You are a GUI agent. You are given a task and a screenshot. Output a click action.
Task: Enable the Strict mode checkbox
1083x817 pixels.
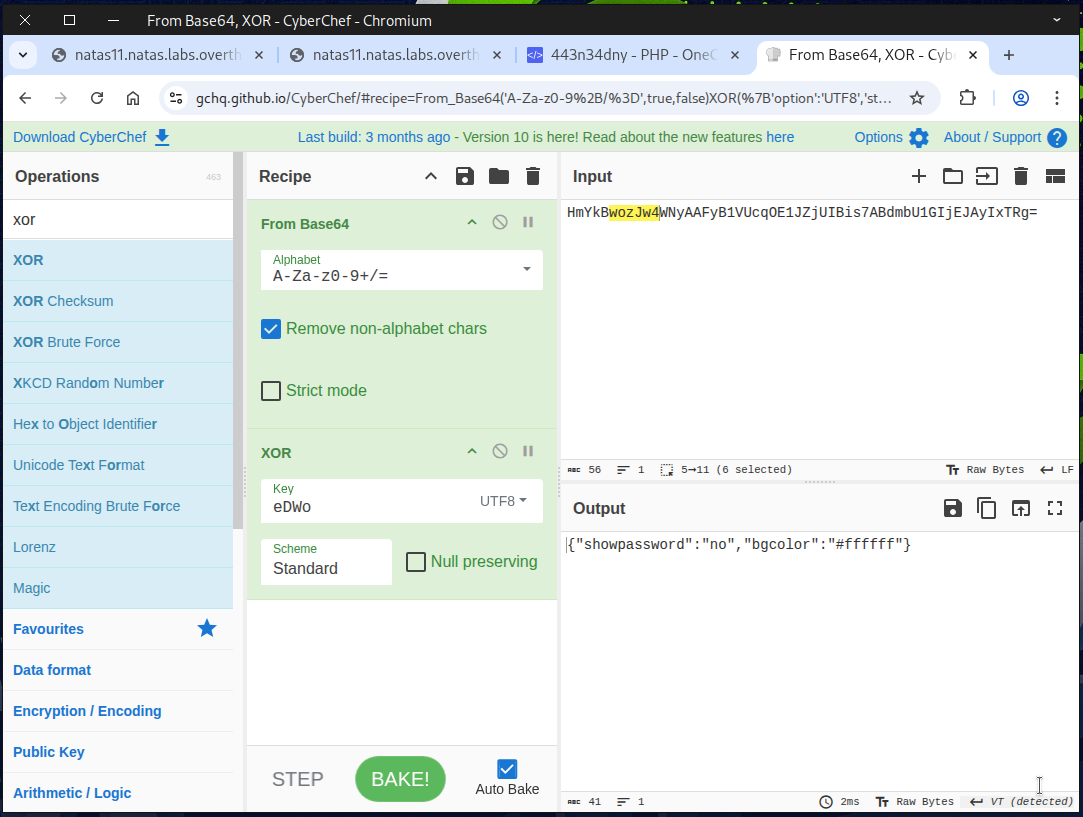[x=271, y=391]
